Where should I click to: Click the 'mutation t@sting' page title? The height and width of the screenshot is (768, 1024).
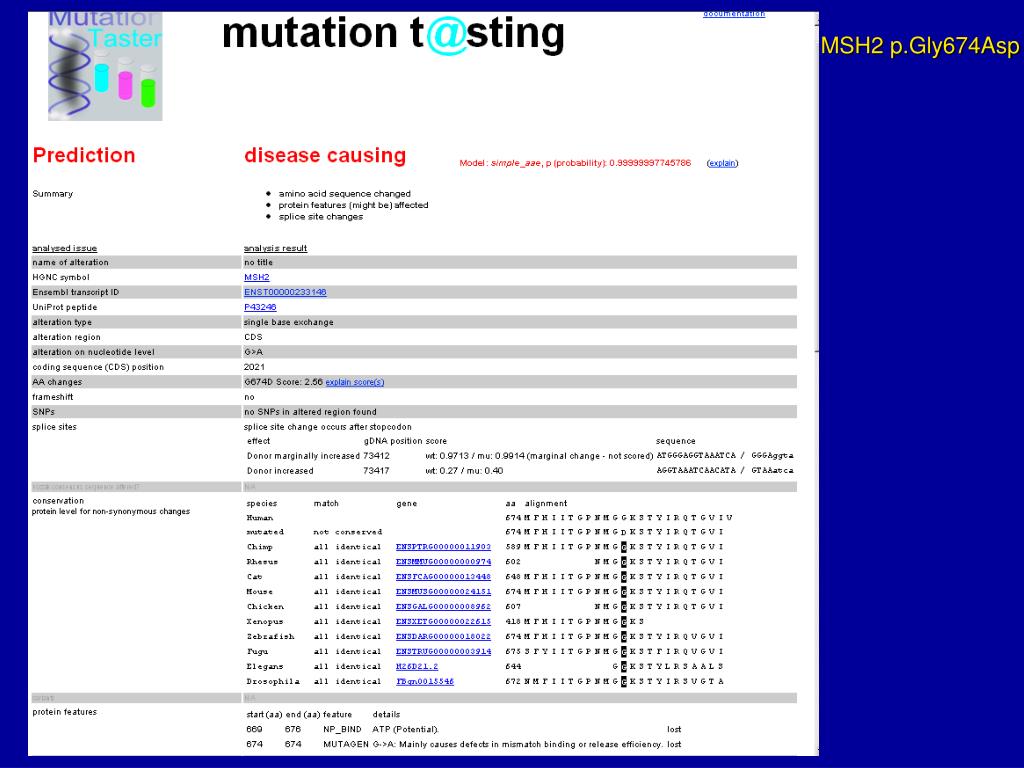[393, 34]
